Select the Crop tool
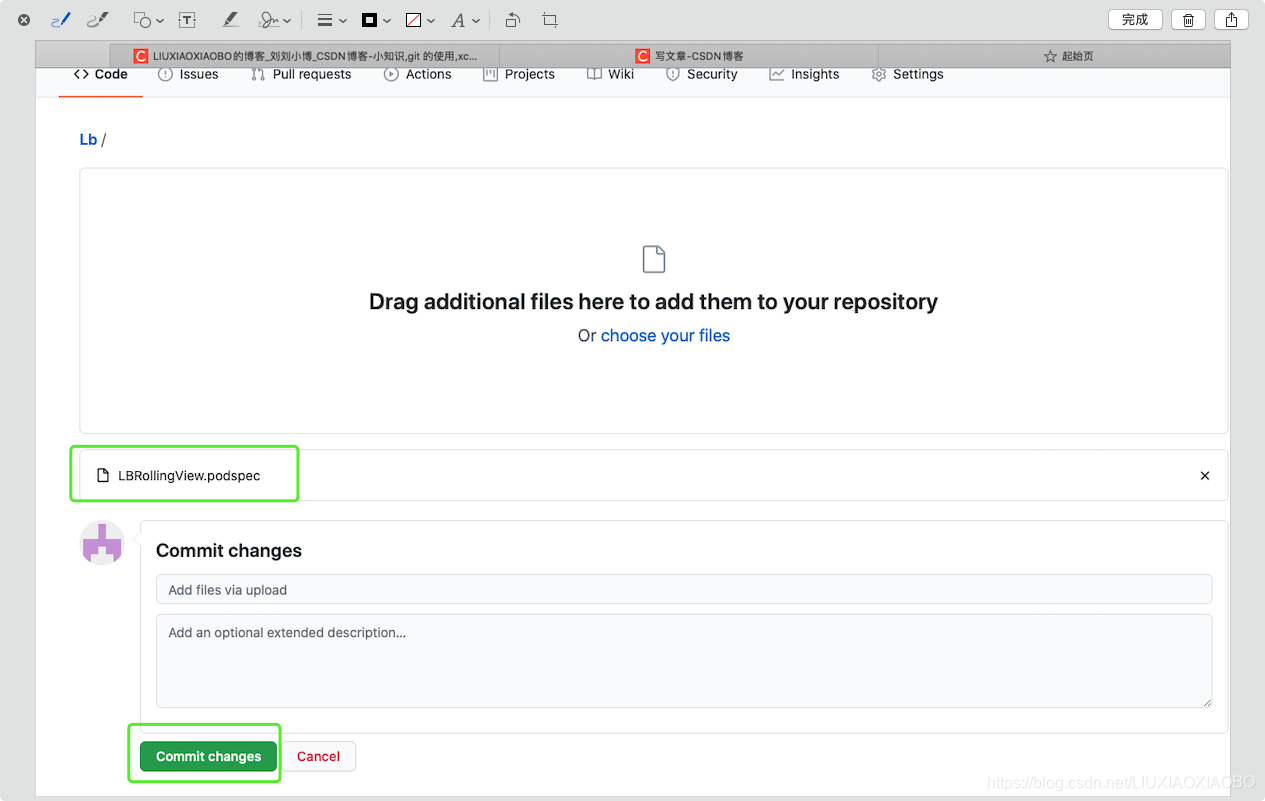This screenshot has height=801, width=1265. 549,19
